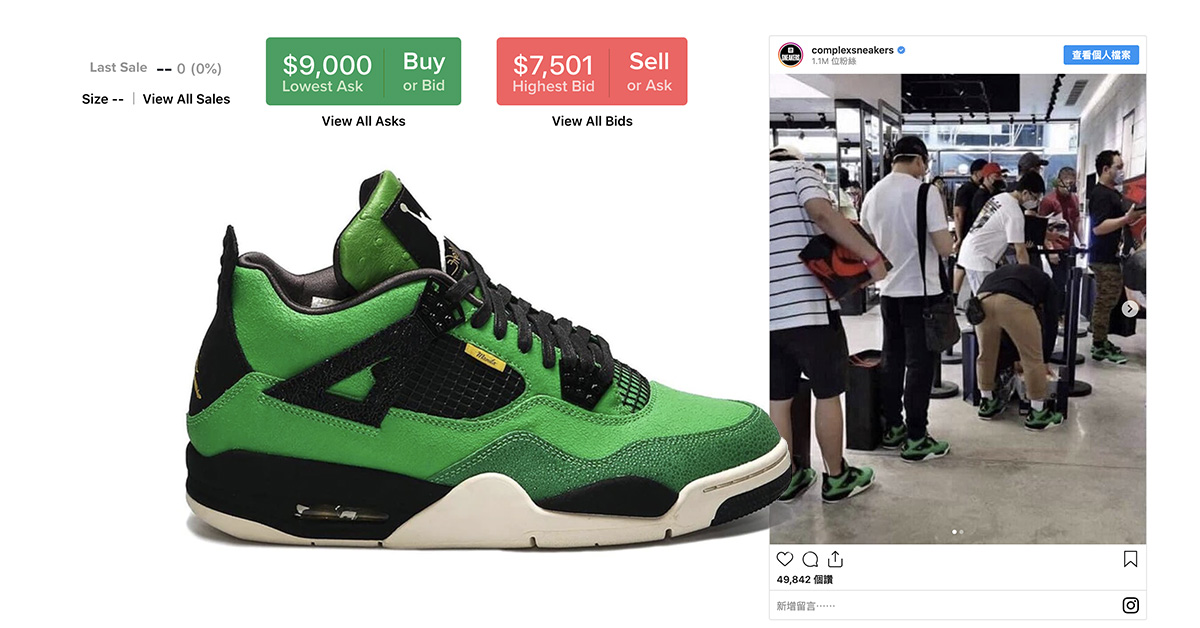This screenshot has width=1200, height=628.
Task: Open comments via speech bubble icon
Action: 811,559
